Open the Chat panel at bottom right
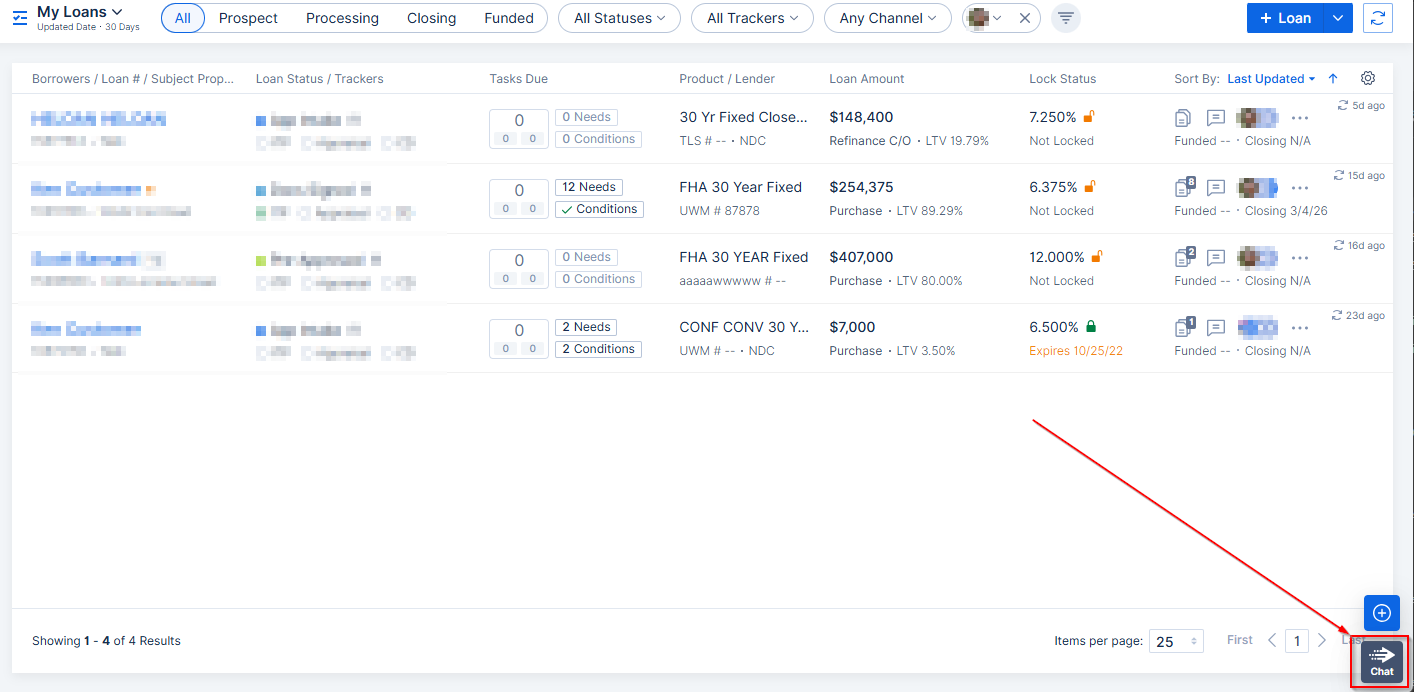The image size is (1414, 692). tap(1381, 661)
